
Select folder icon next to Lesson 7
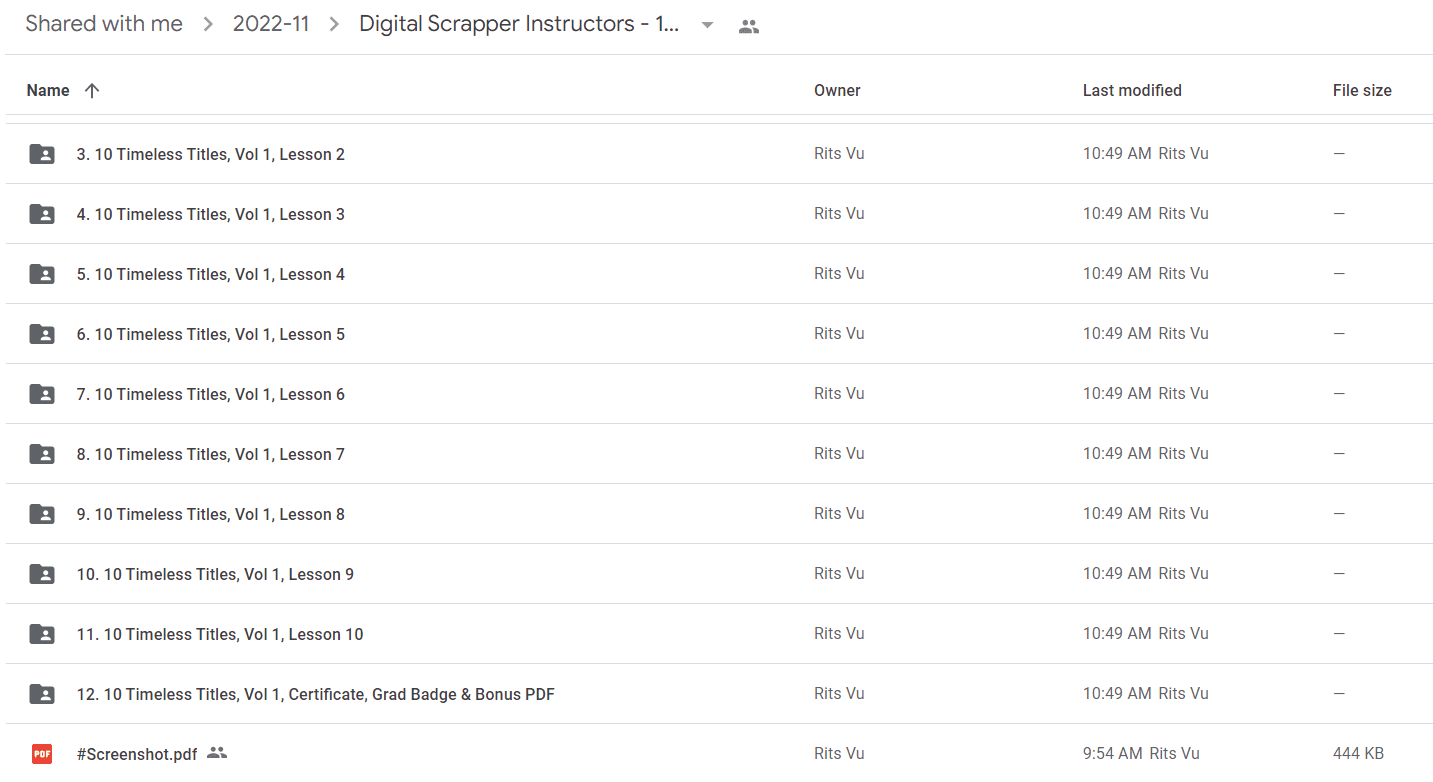[42, 454]
